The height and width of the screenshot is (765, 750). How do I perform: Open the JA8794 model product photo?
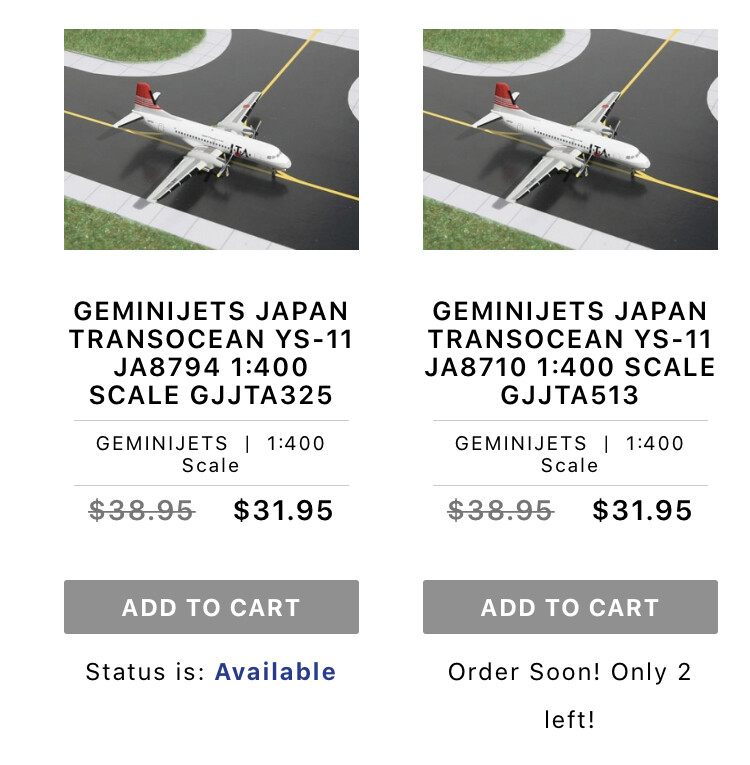click(211, 139)
